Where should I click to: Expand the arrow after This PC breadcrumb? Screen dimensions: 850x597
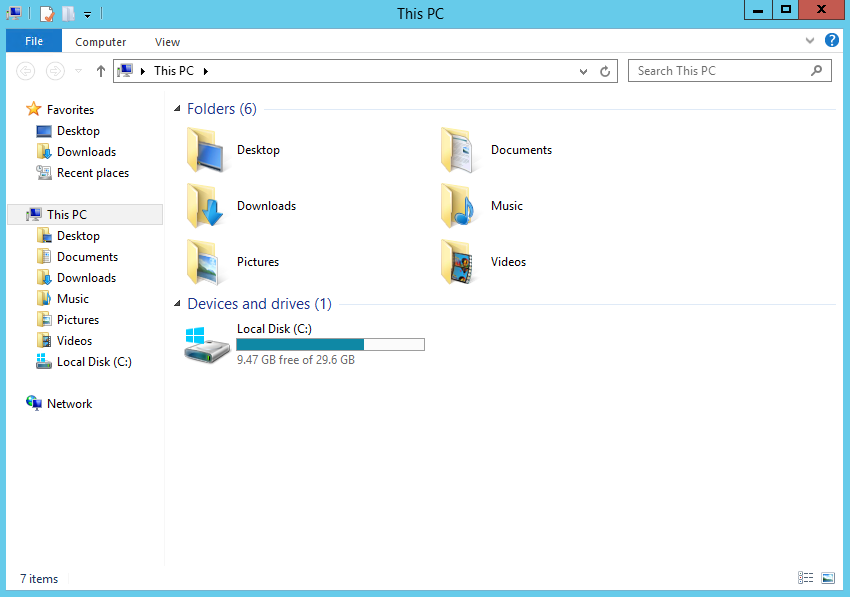click(x=205, y=71)
